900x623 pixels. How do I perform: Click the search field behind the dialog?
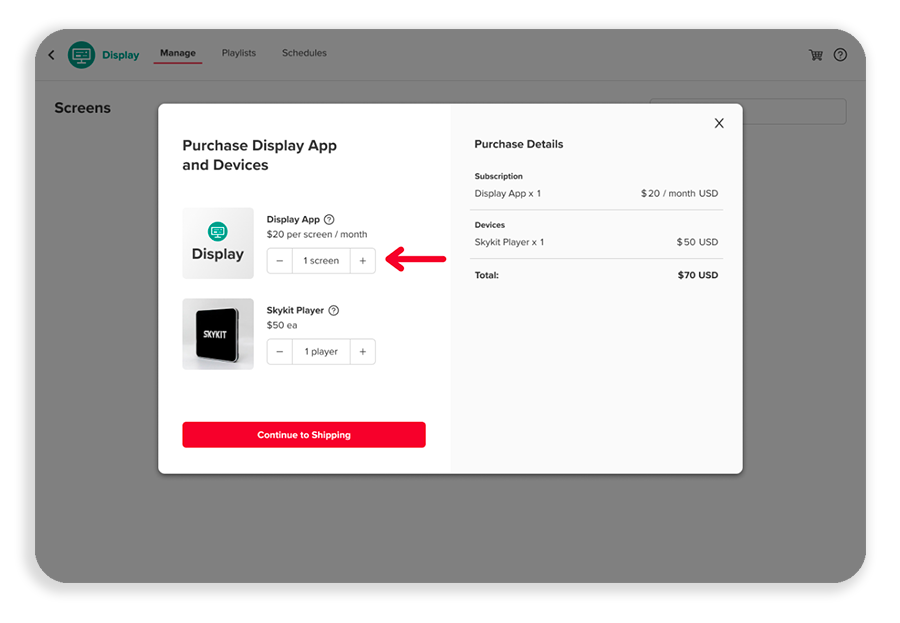coord(795,111)
